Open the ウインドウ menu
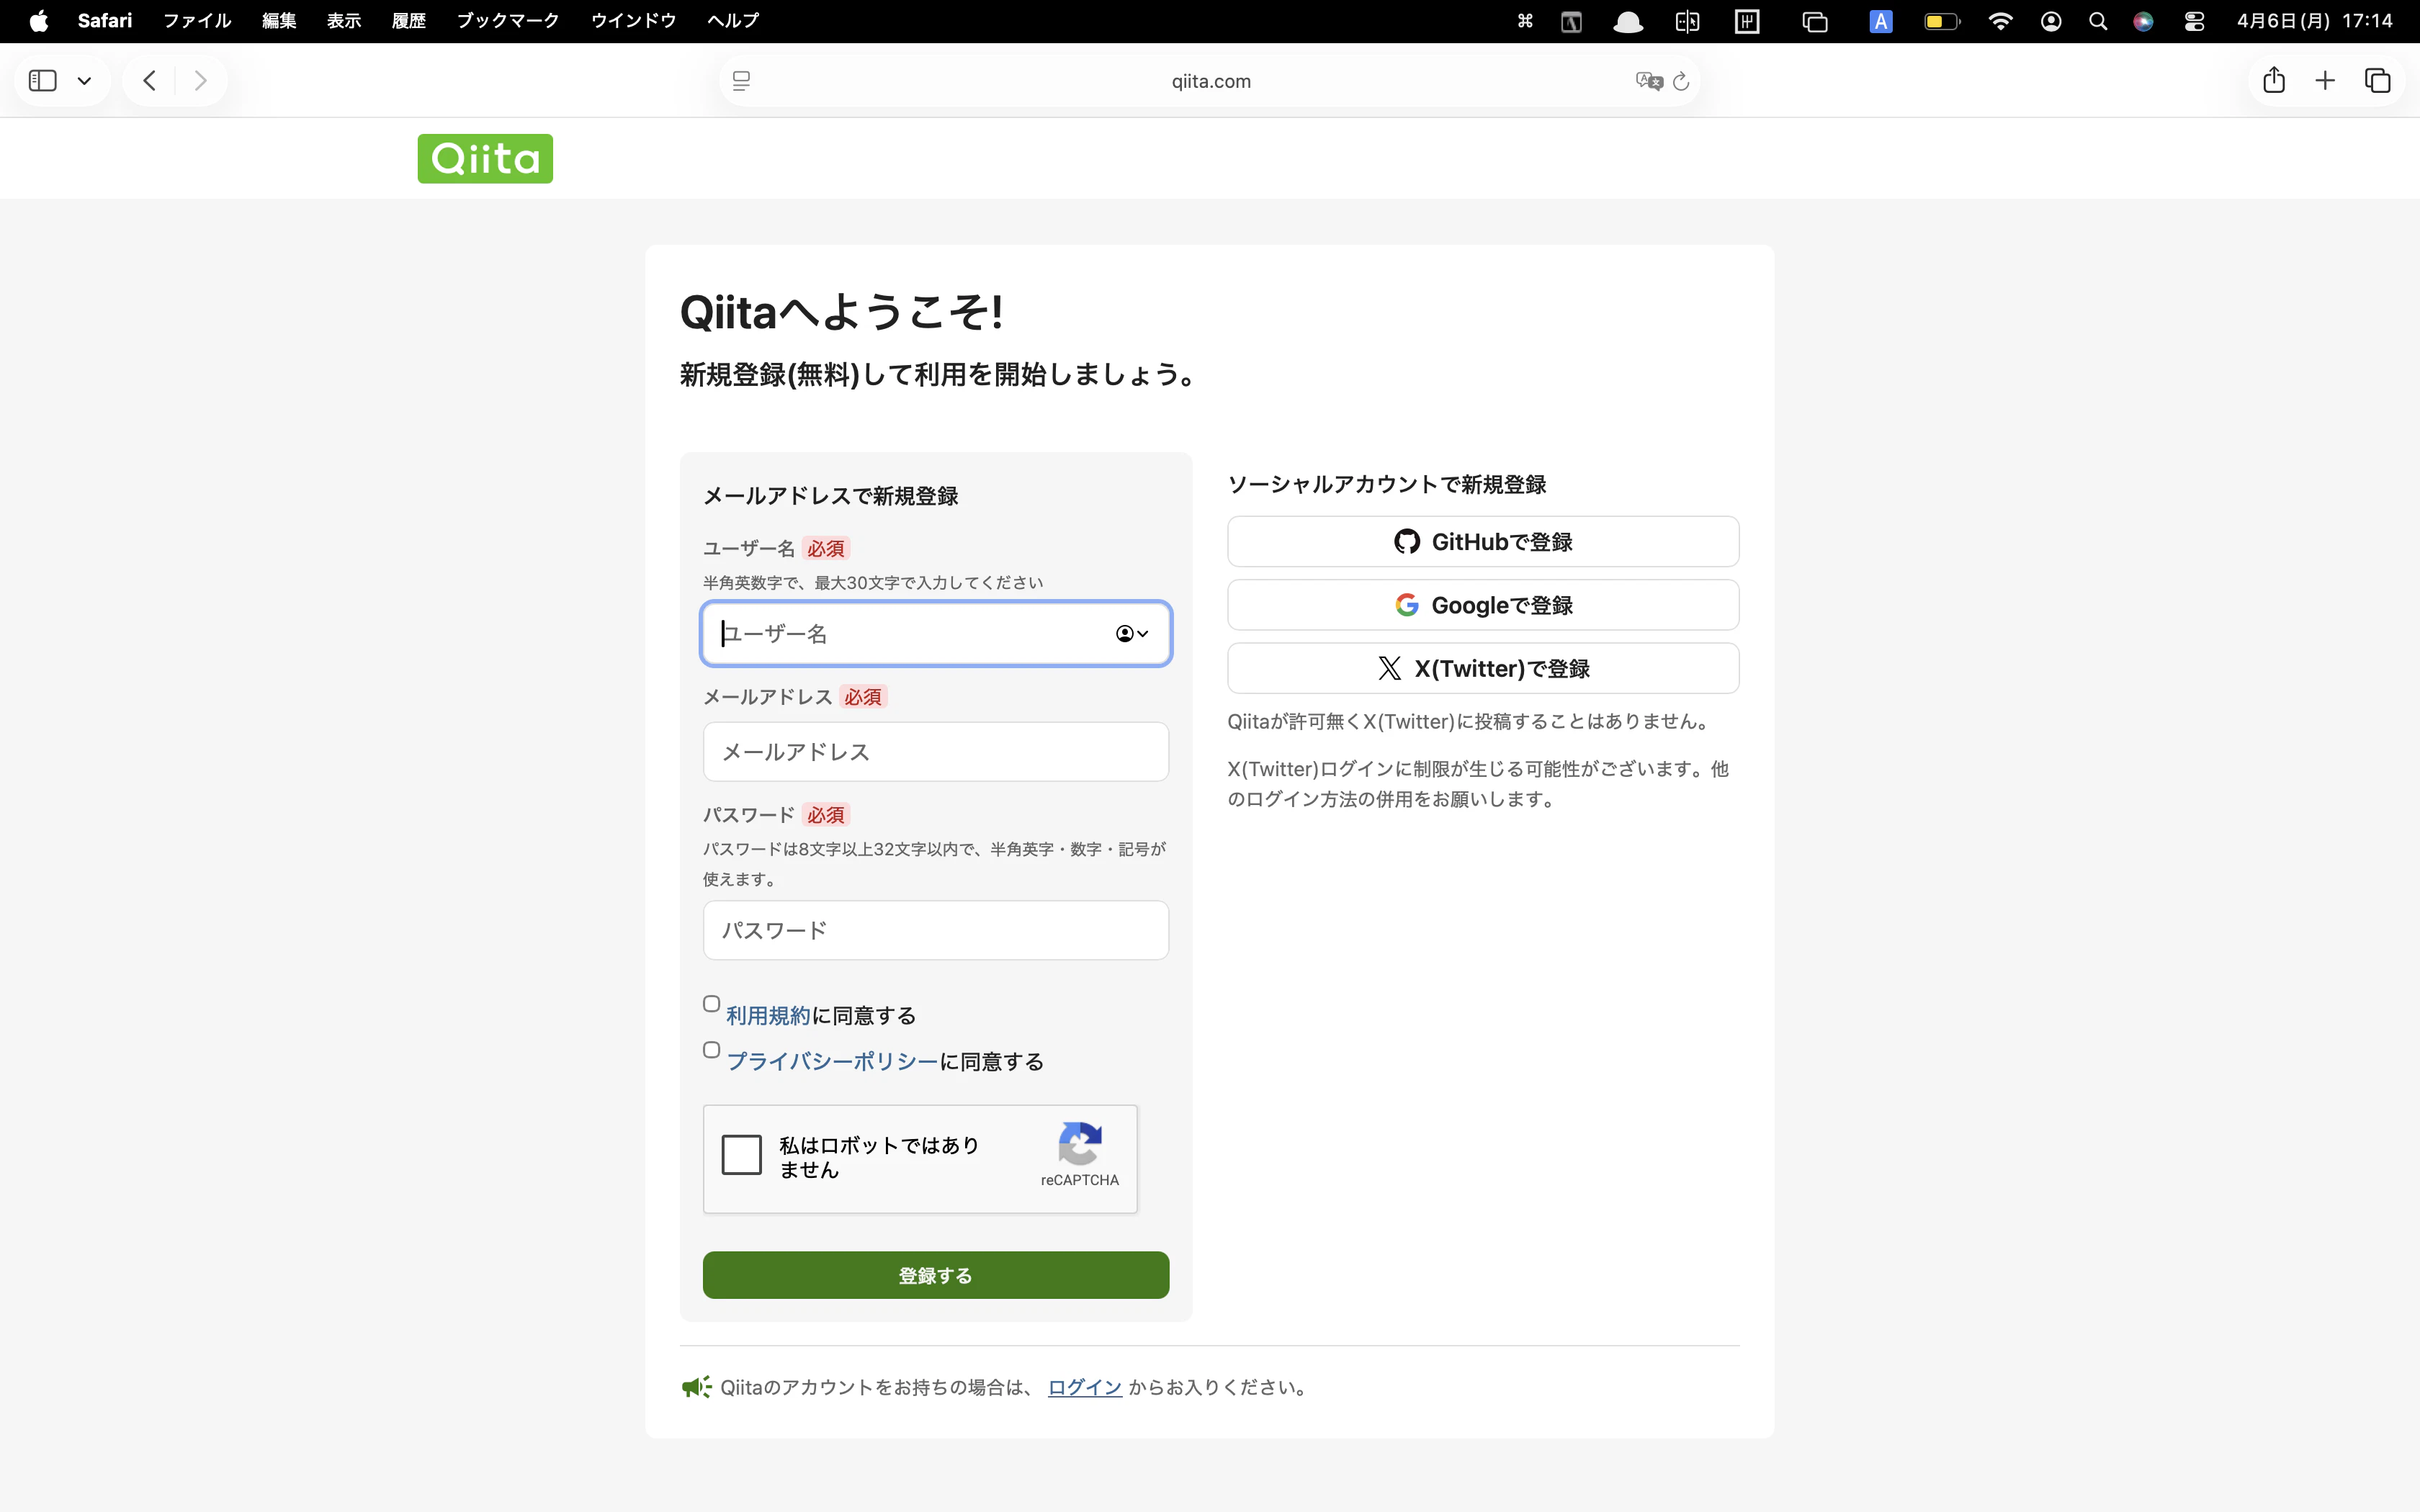This screenshot has height=1512, width=2420. click(x=633, y=21)
